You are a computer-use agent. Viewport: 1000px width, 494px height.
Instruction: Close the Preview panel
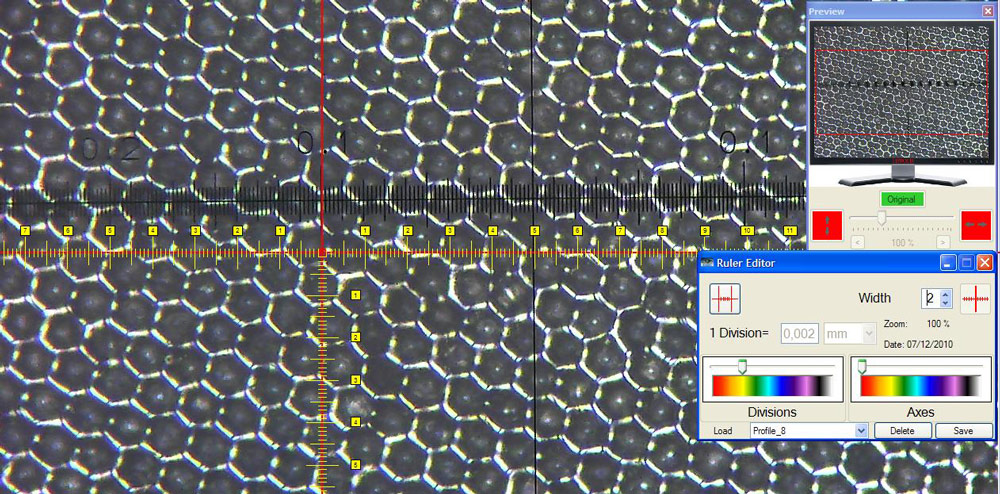pyautogui.click(x=987, y=11)
